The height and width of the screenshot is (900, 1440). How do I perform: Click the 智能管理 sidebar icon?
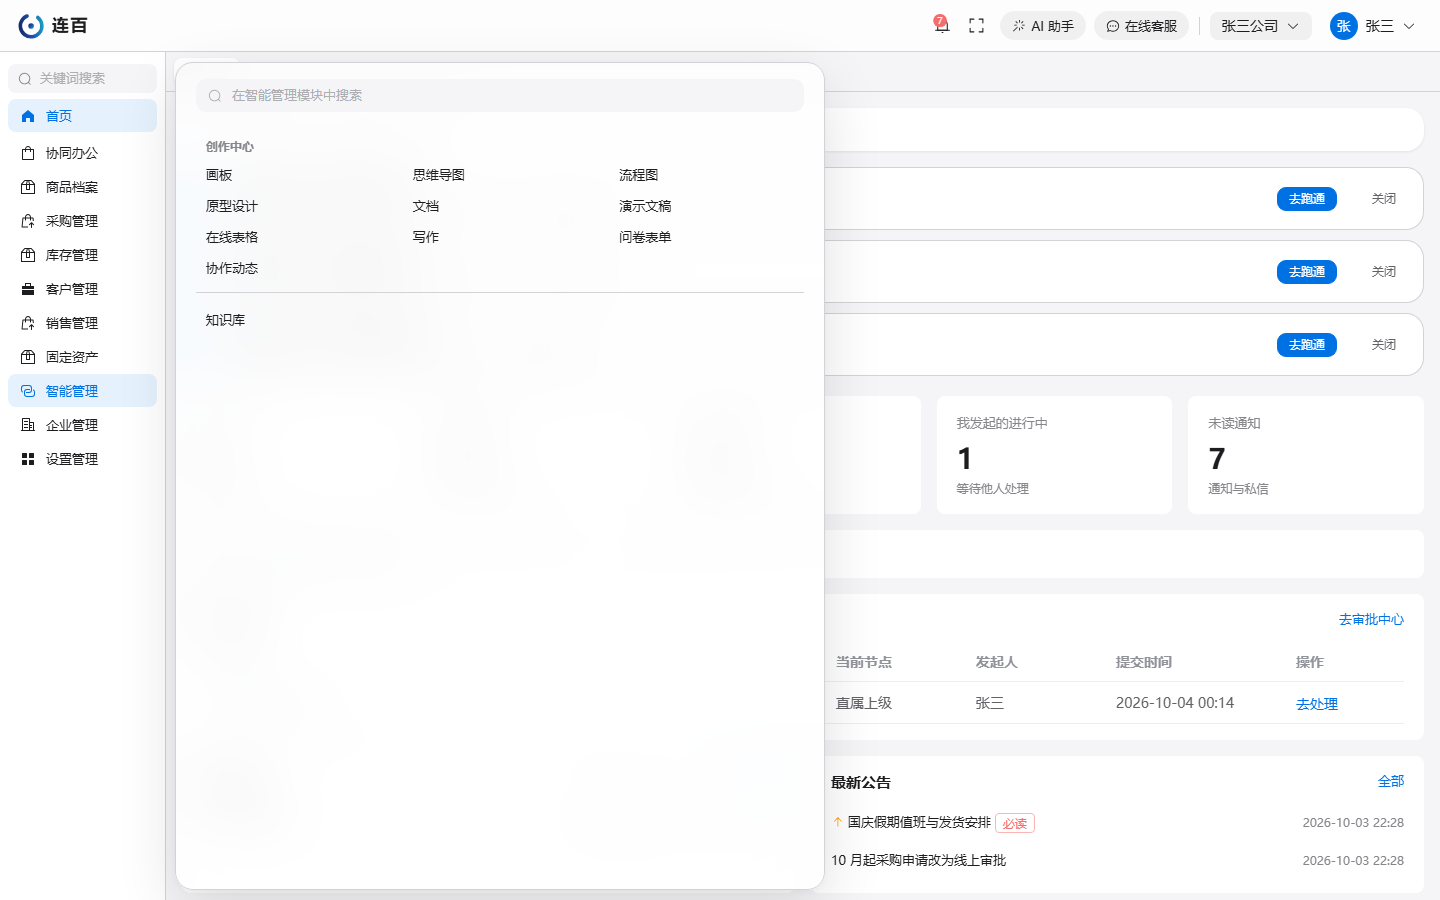pos(28,391)
